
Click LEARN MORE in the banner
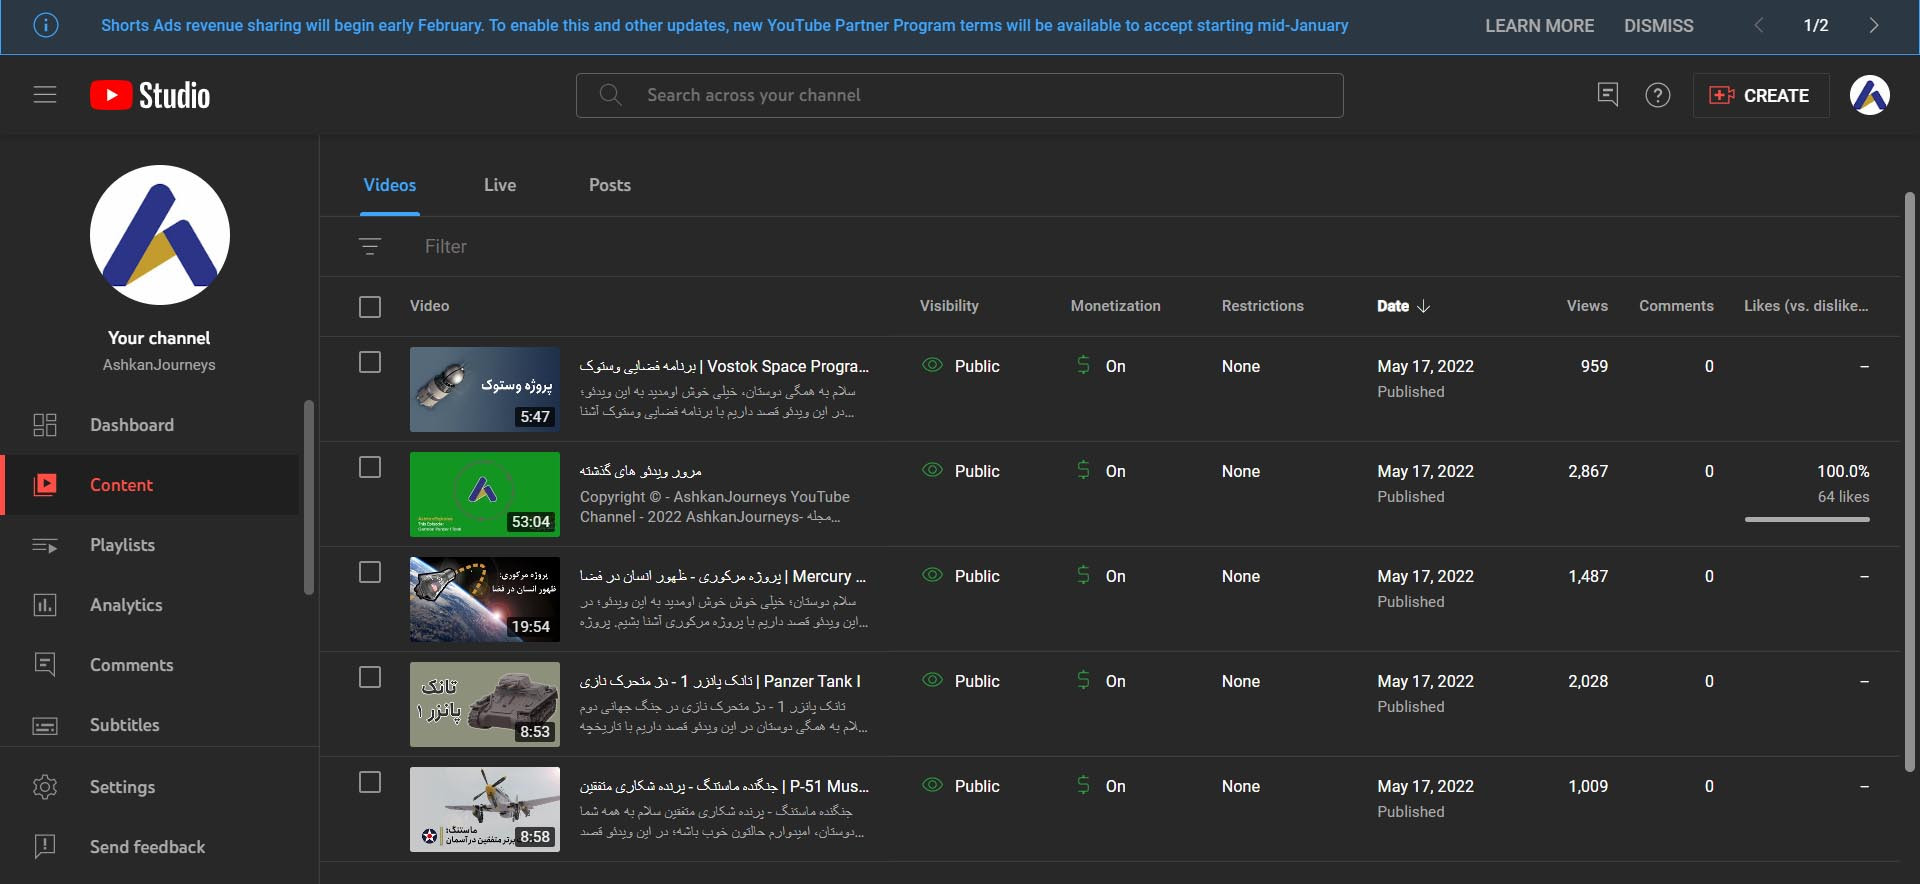[x=1540, y=26]
